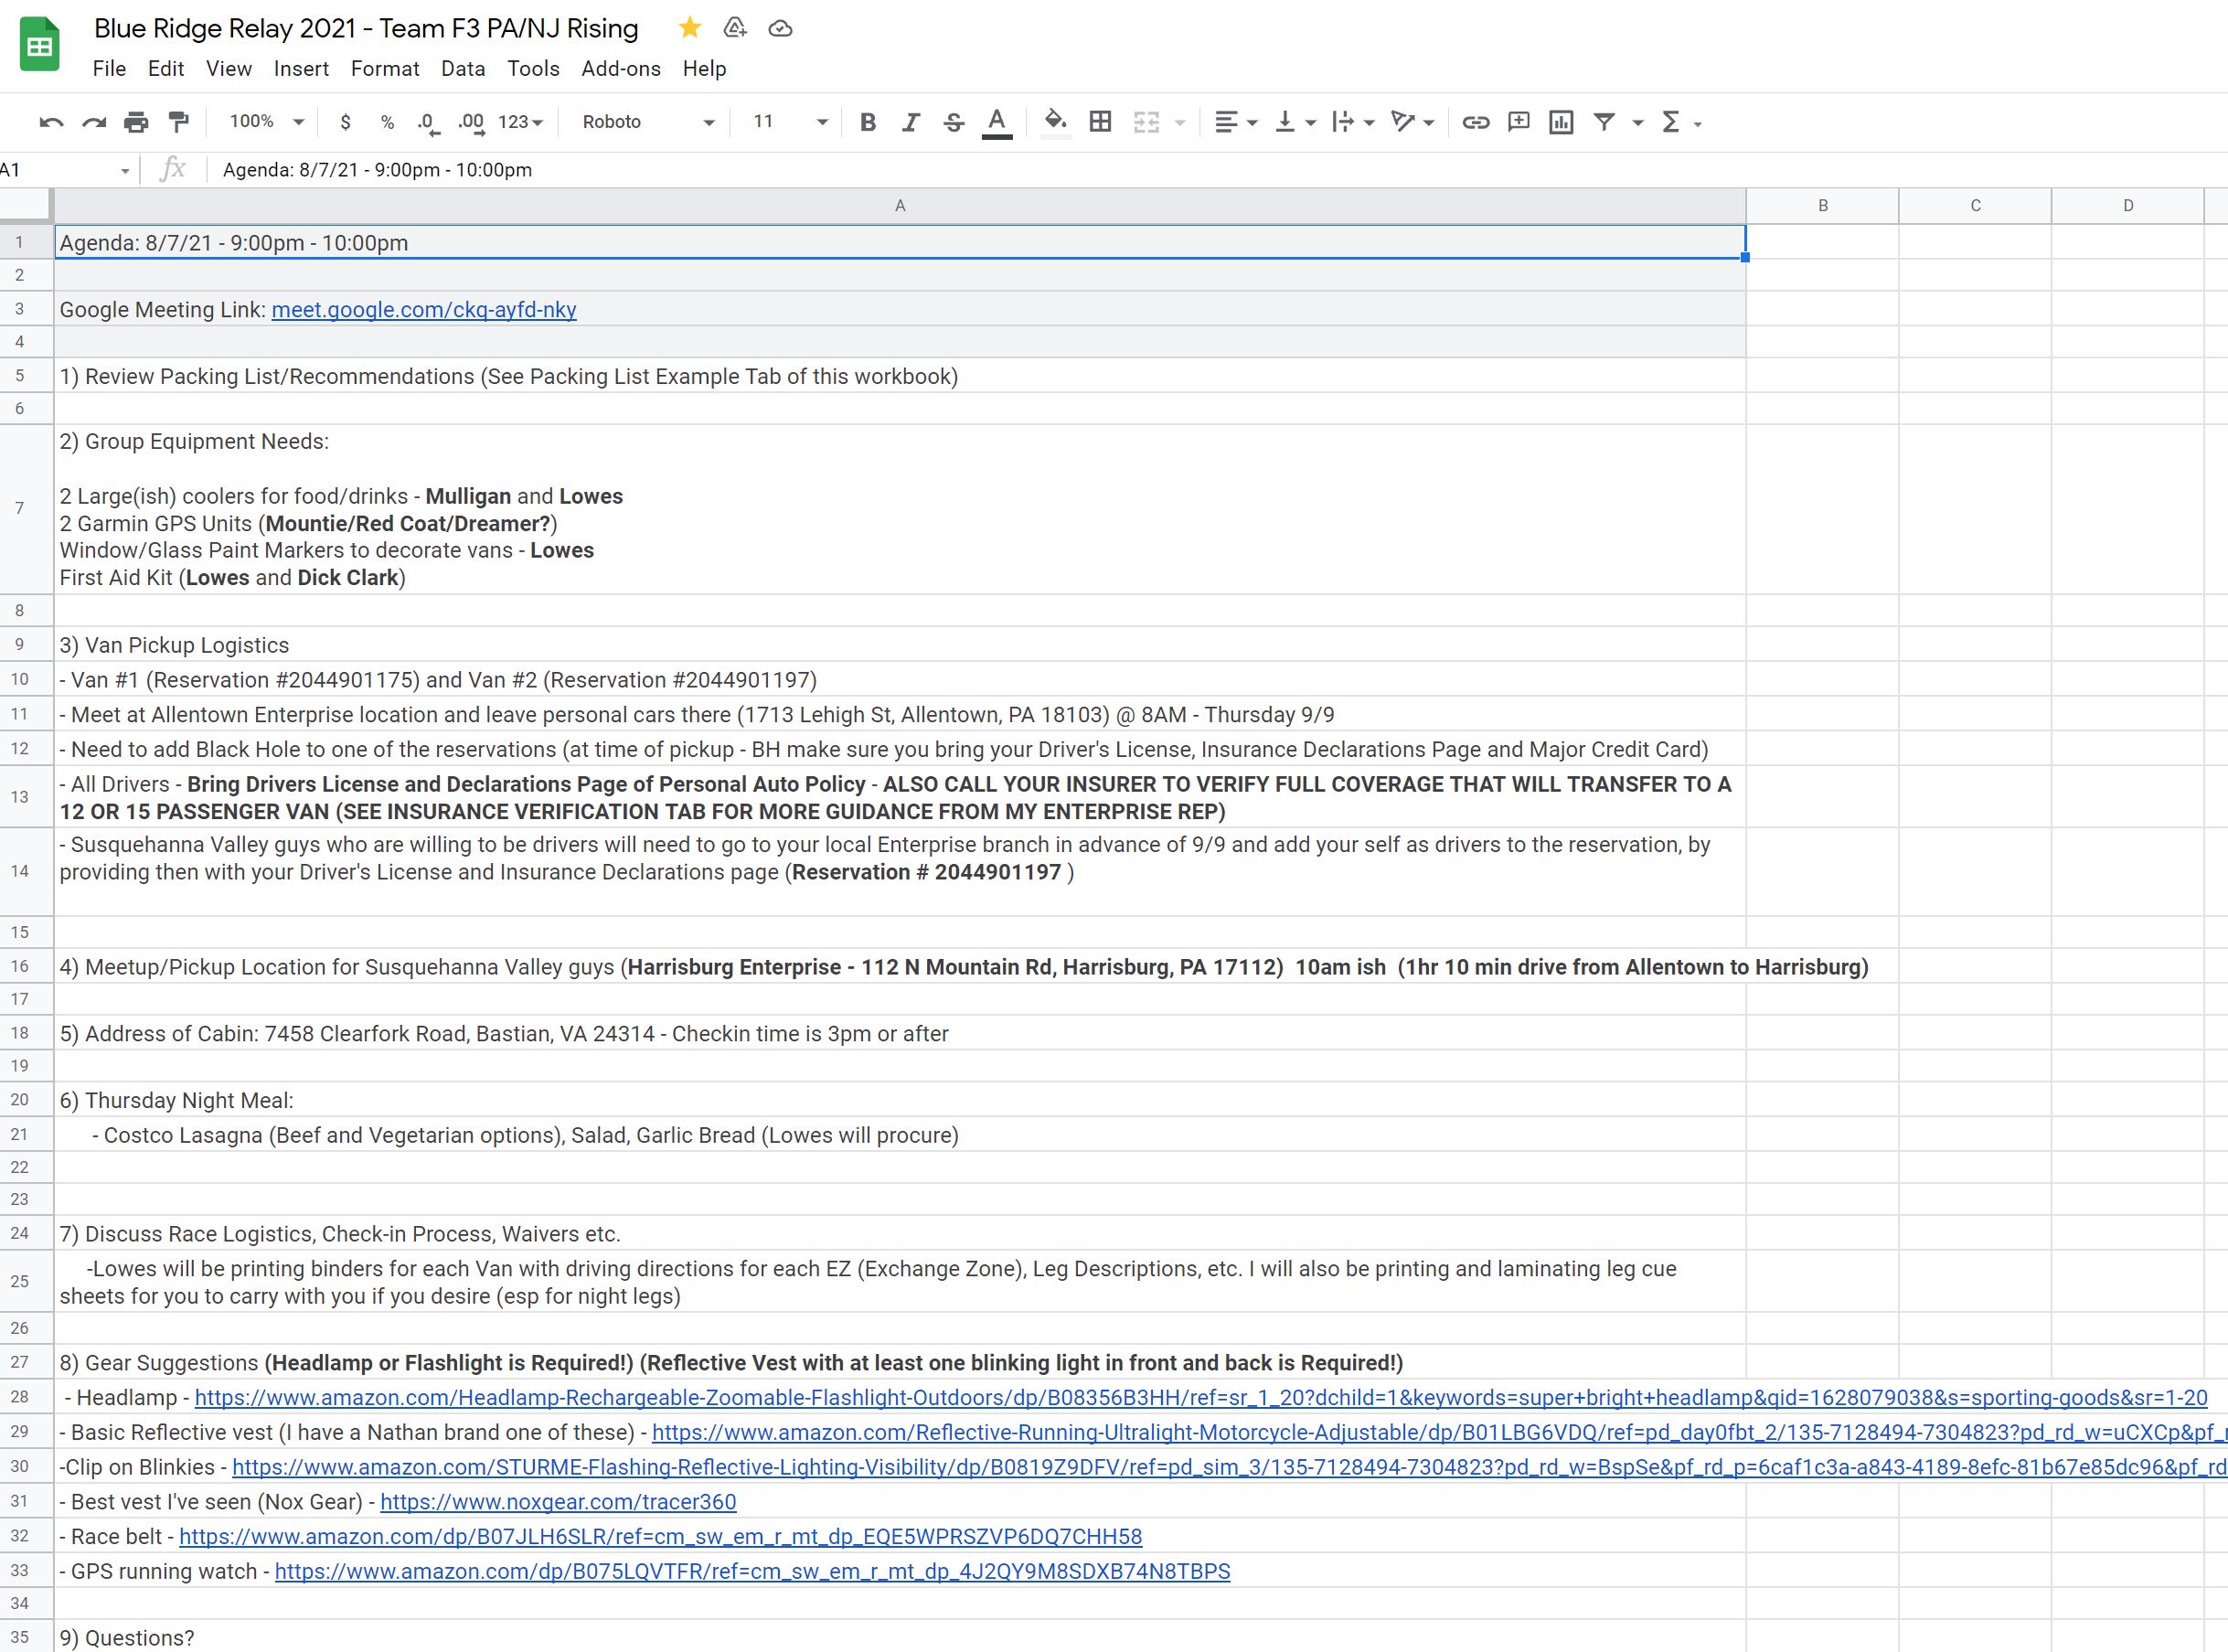Select column C header
This screenshot has width=2228, height=1652.
click(1975, 206)
